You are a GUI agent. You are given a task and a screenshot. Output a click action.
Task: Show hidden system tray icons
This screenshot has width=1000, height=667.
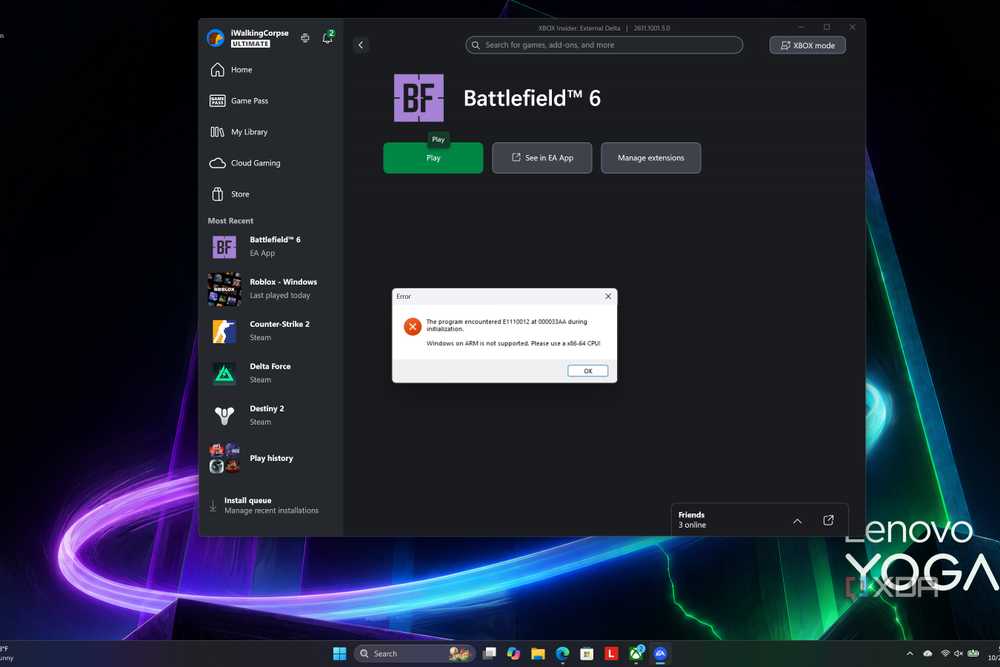(909, 654)
